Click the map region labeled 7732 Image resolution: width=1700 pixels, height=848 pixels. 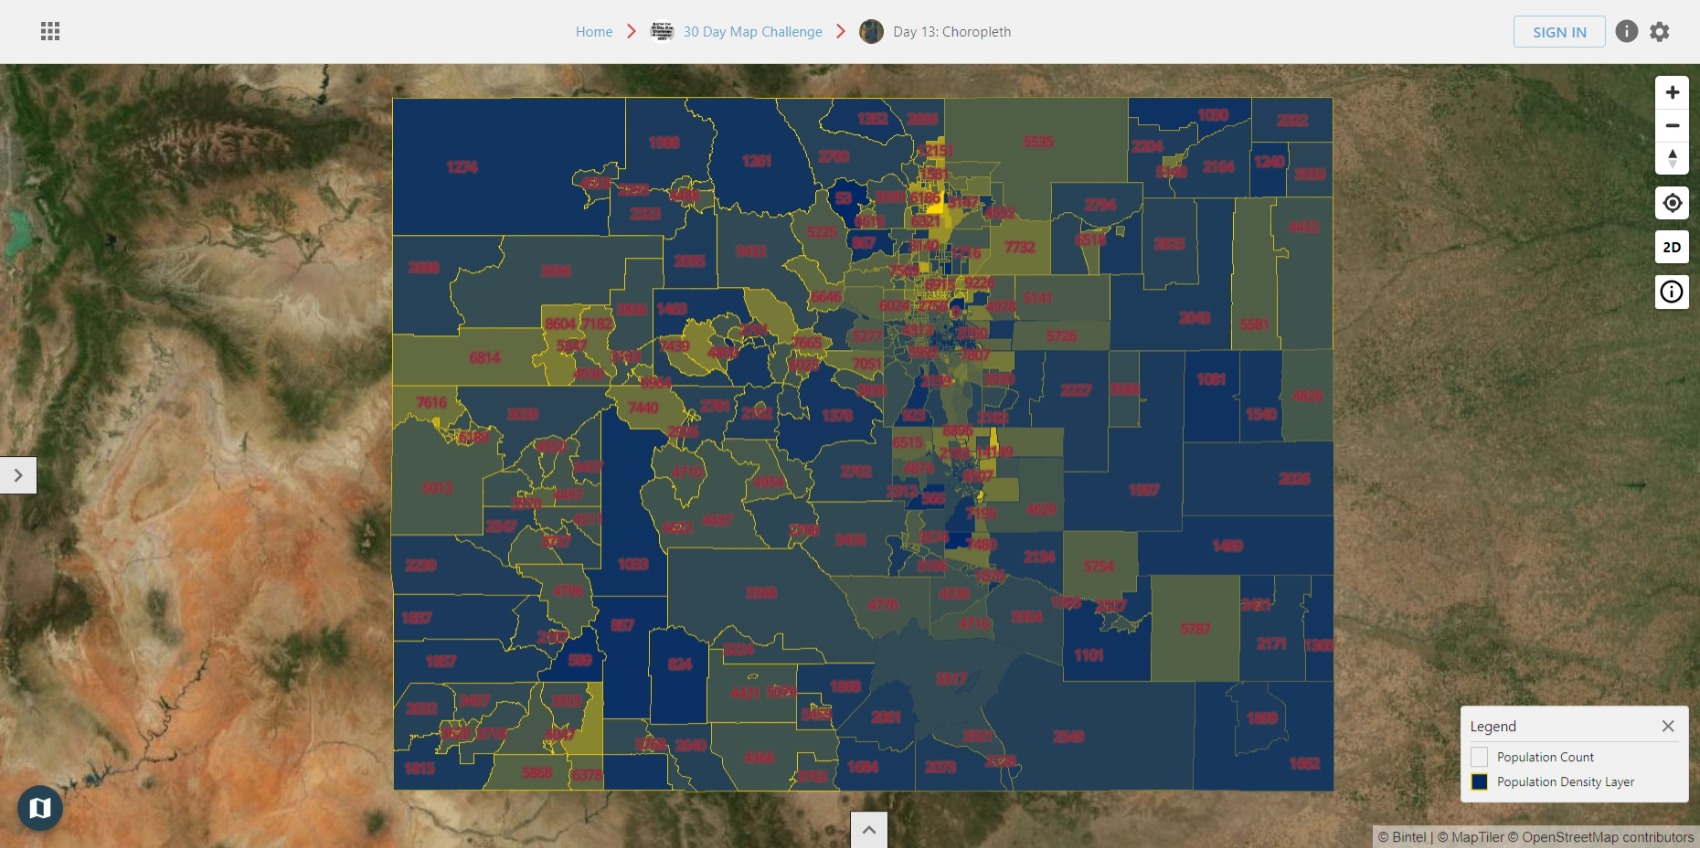tap(1020, 247)
